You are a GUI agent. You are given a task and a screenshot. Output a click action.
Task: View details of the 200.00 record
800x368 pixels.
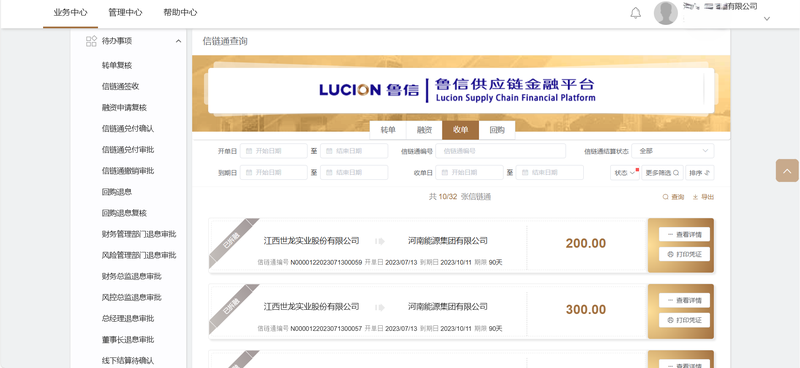click(684, 235)
